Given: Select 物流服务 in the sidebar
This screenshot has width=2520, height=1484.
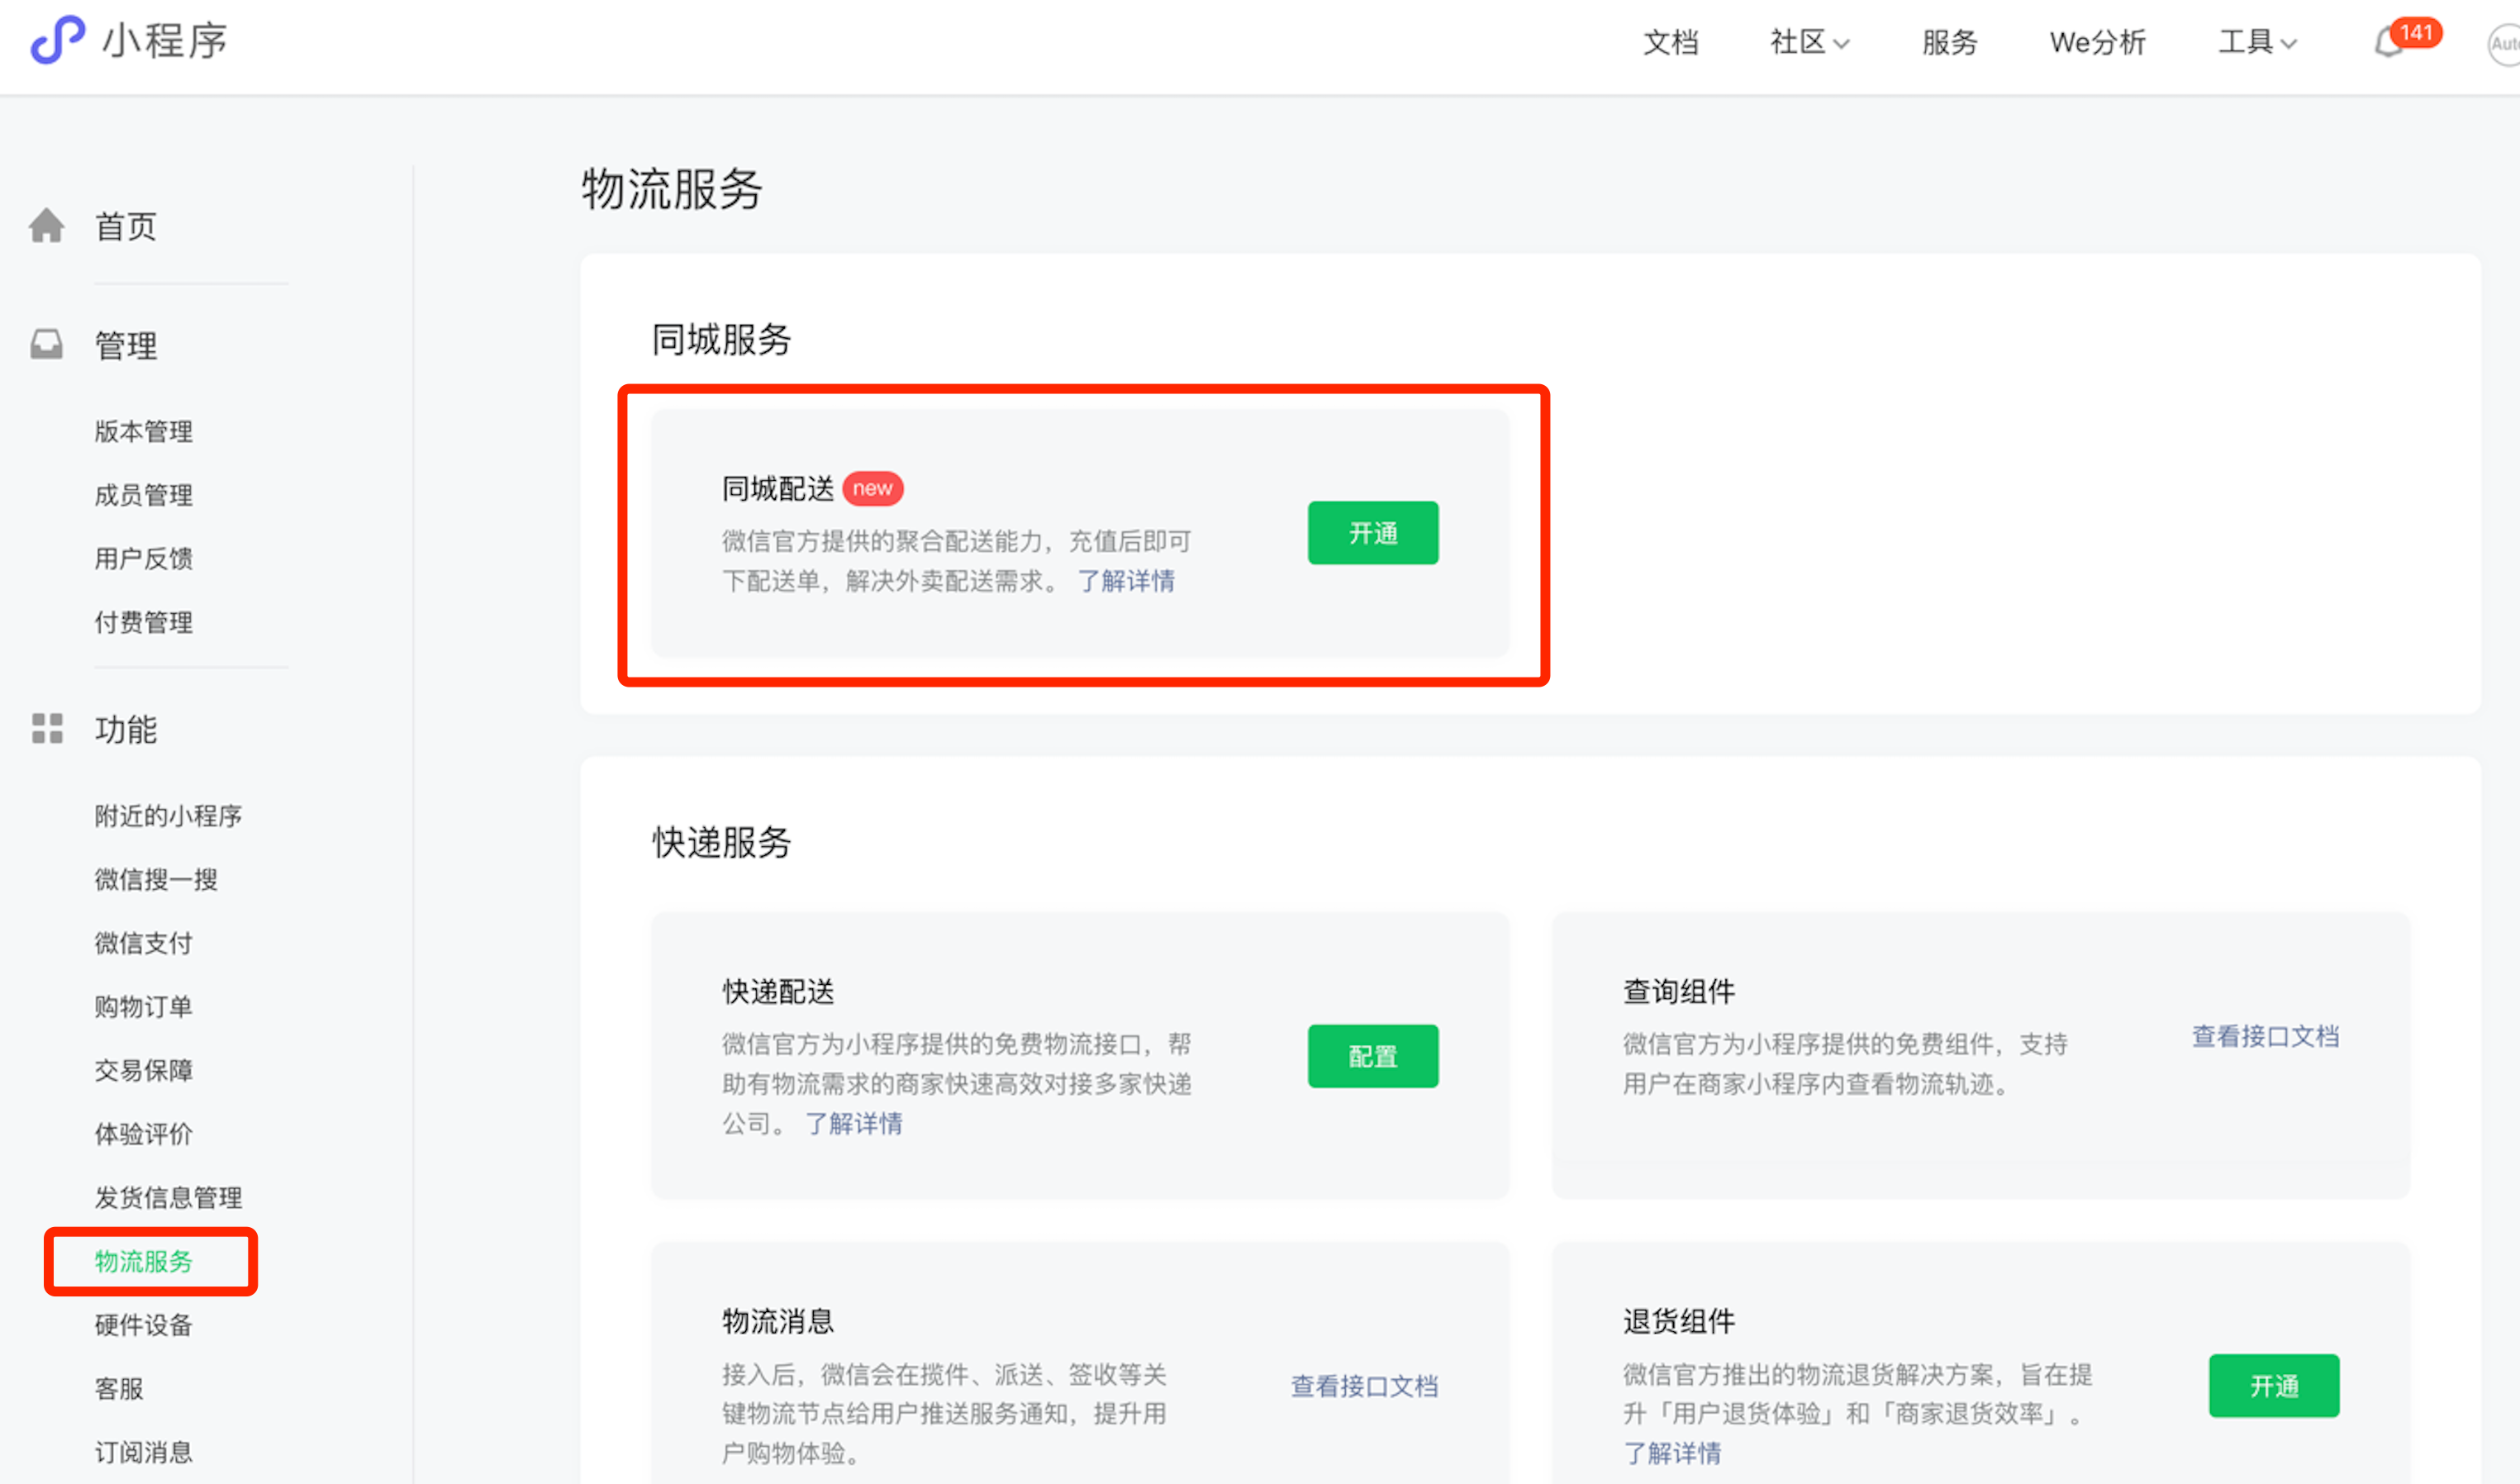Looking at the screenshot, I should coord(143,1261).
